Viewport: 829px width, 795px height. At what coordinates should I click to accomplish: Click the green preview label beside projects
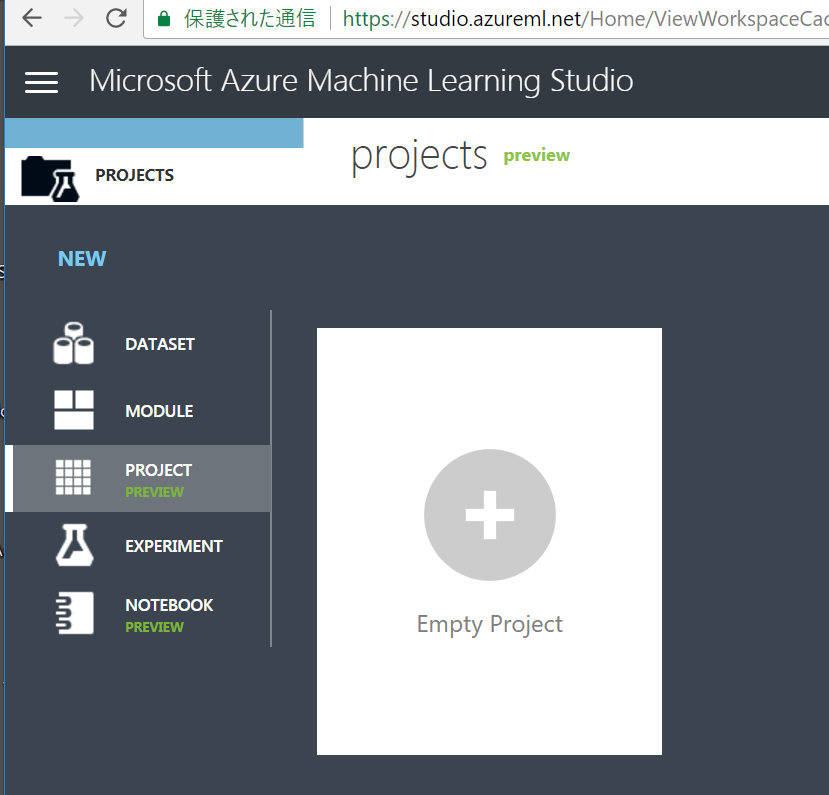click(537, 156)
